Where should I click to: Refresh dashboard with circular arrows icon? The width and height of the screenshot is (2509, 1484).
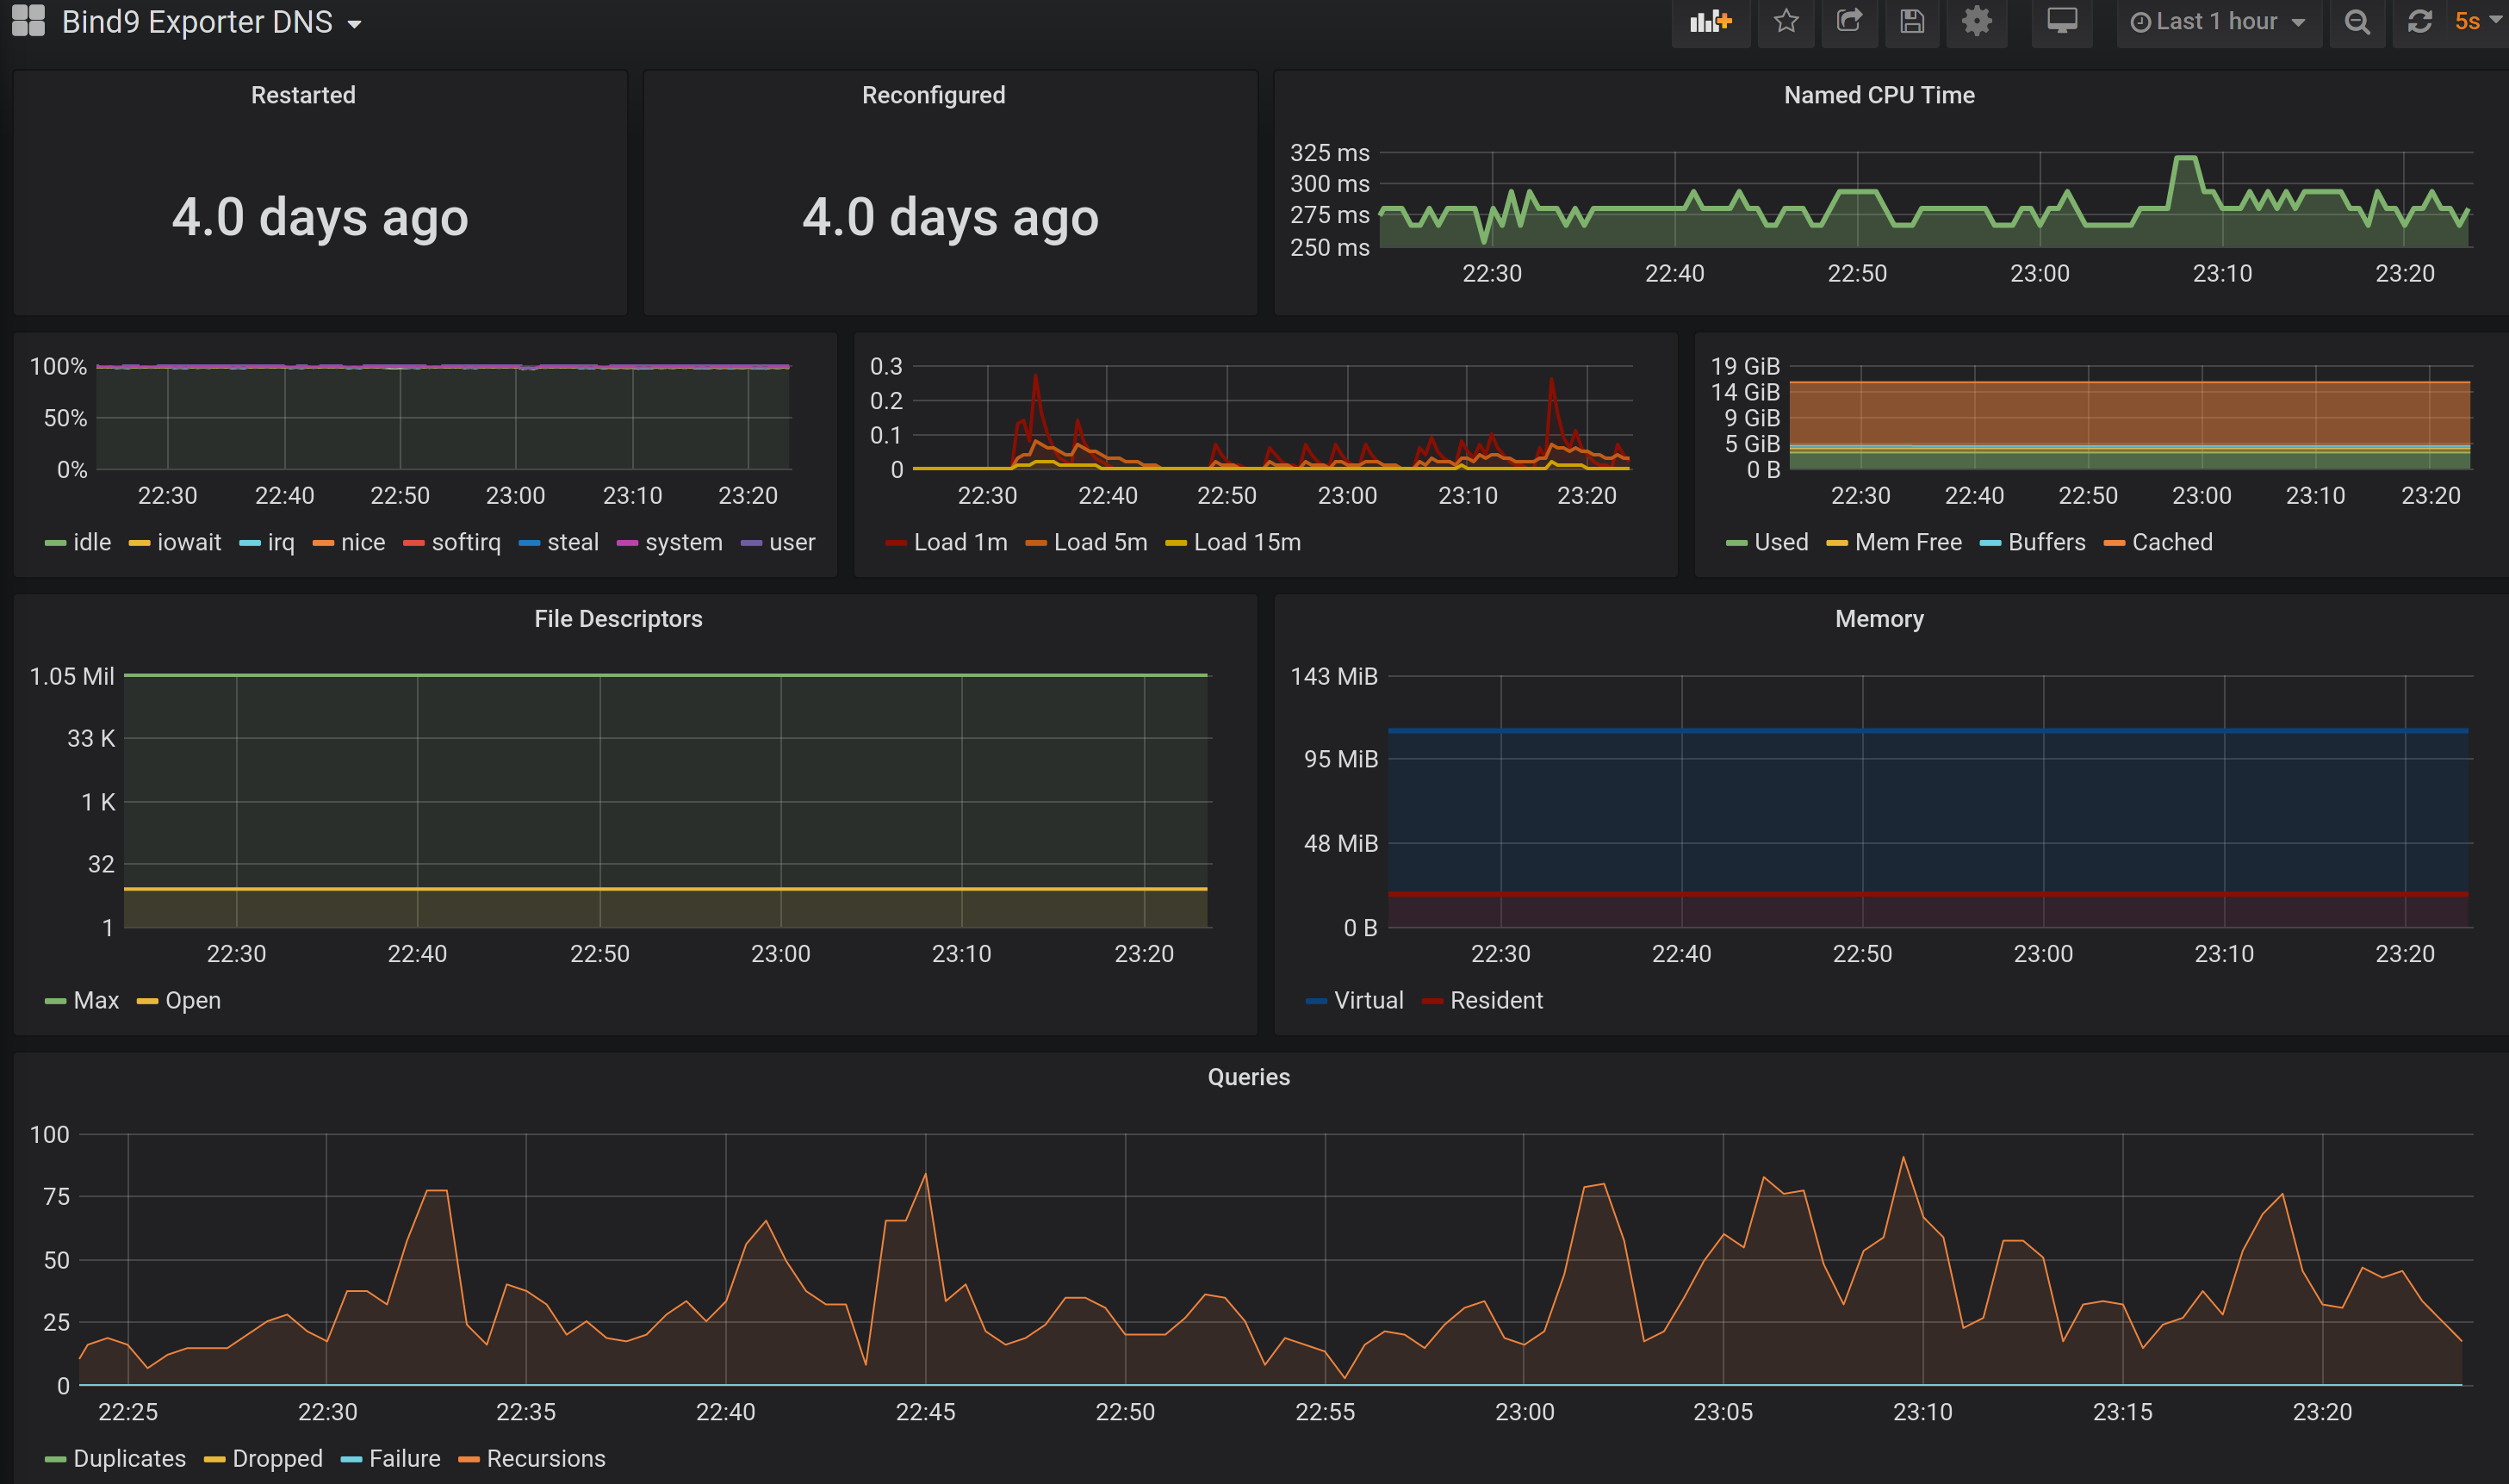[2419, 22]
